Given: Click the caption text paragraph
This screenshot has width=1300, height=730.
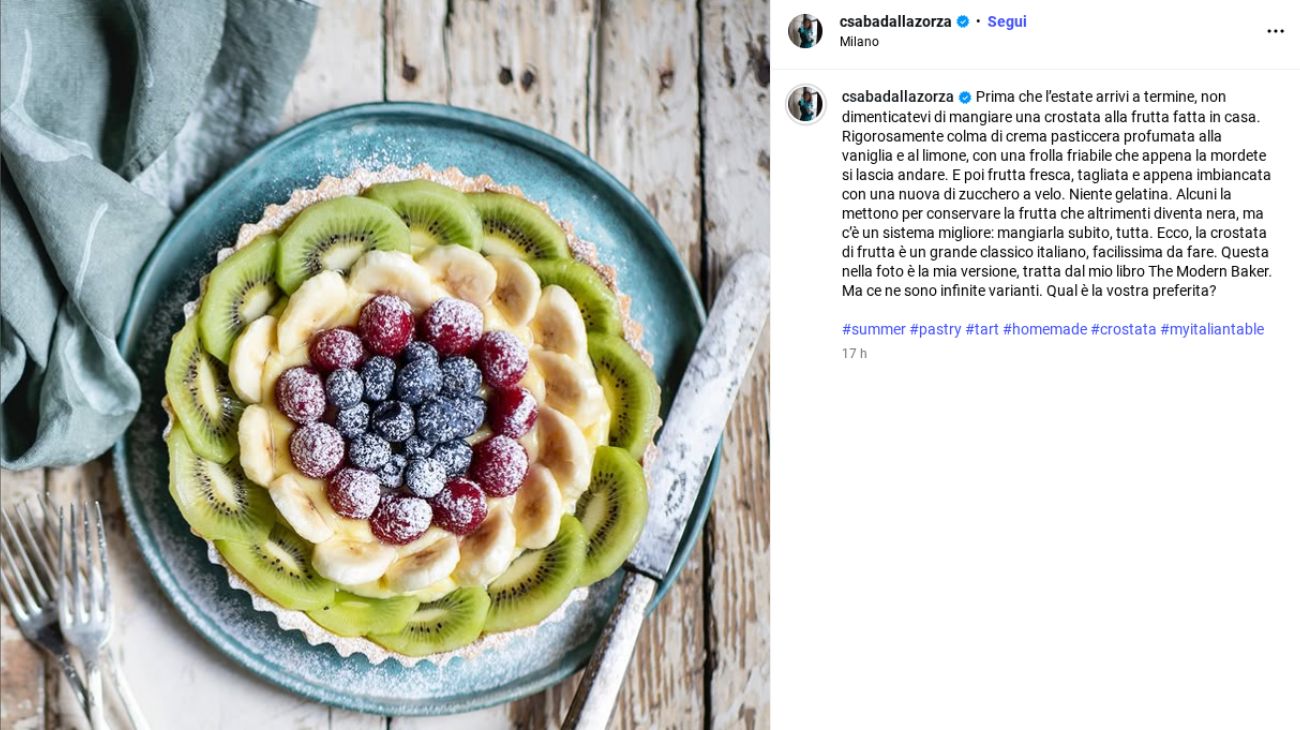Looking at the screenshot, I should (x=1057, y=194).
